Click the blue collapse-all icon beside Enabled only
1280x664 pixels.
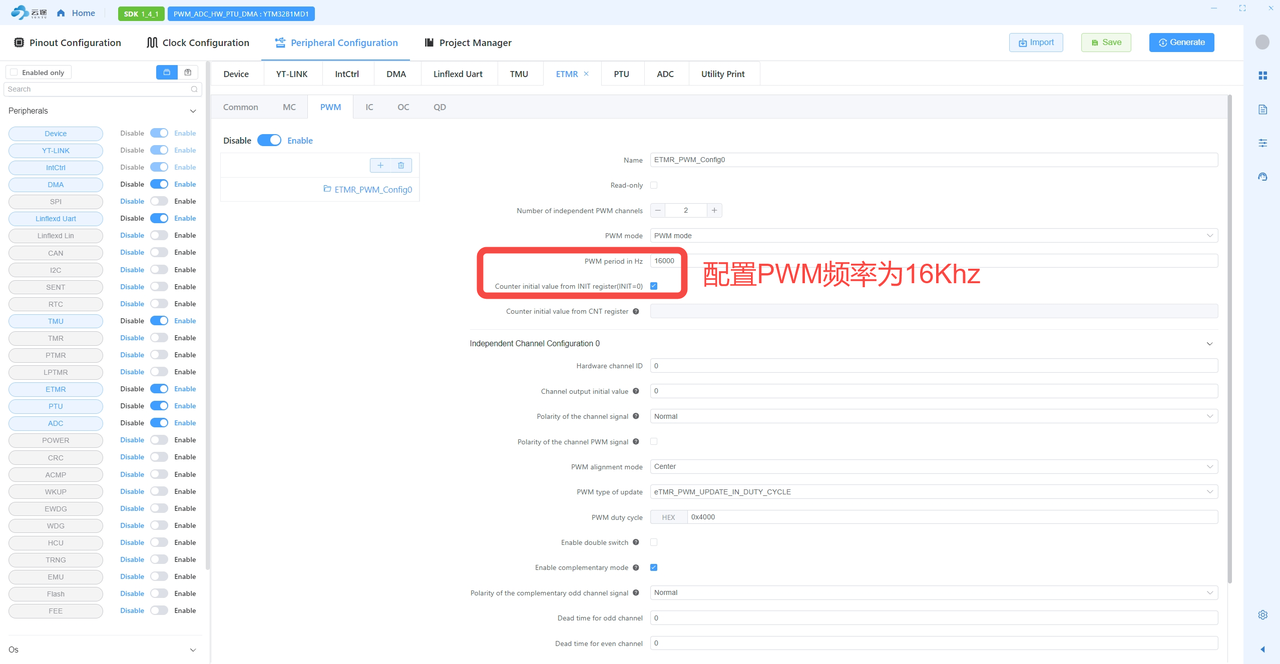point(167,72)
